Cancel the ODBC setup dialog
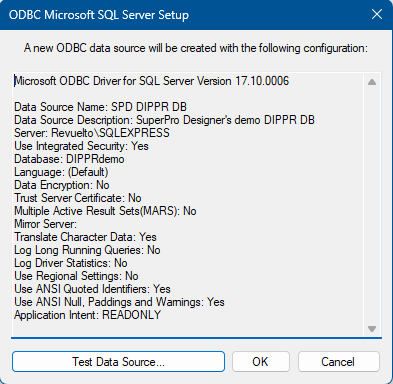Screen dimensions: 393x384 point(338,362)
